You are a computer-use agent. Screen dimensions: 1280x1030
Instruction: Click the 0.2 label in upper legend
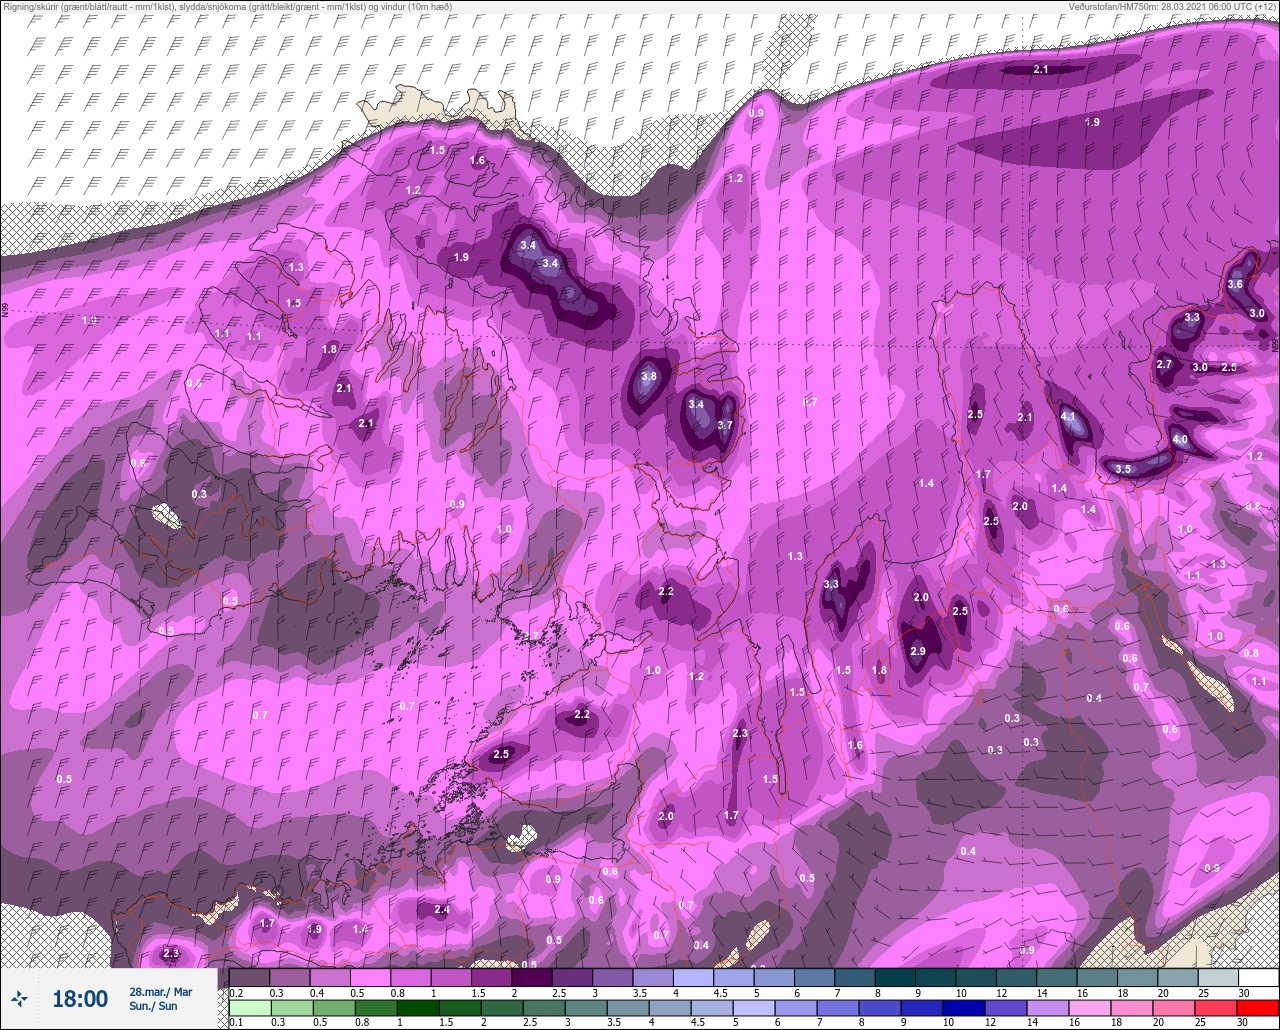(x=236, y=992)
